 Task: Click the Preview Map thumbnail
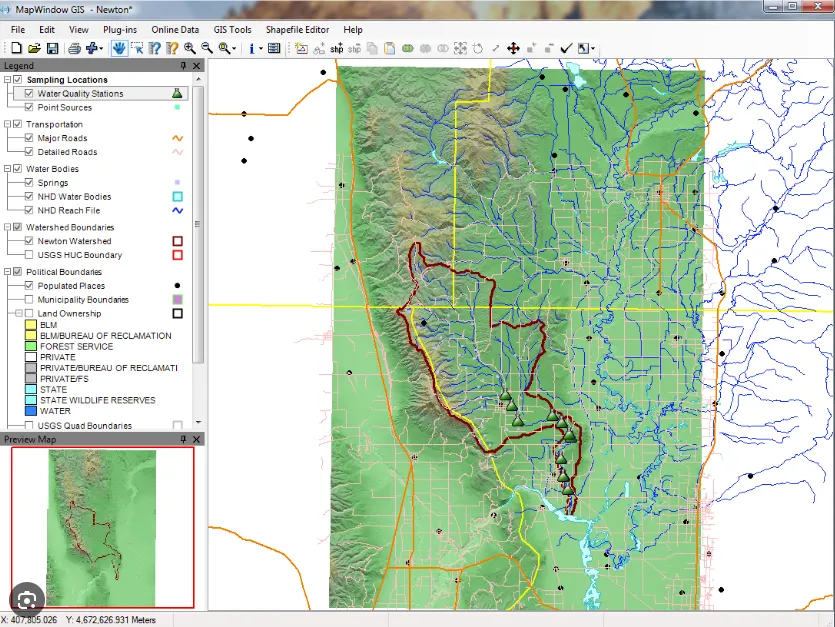coord(102,527)
